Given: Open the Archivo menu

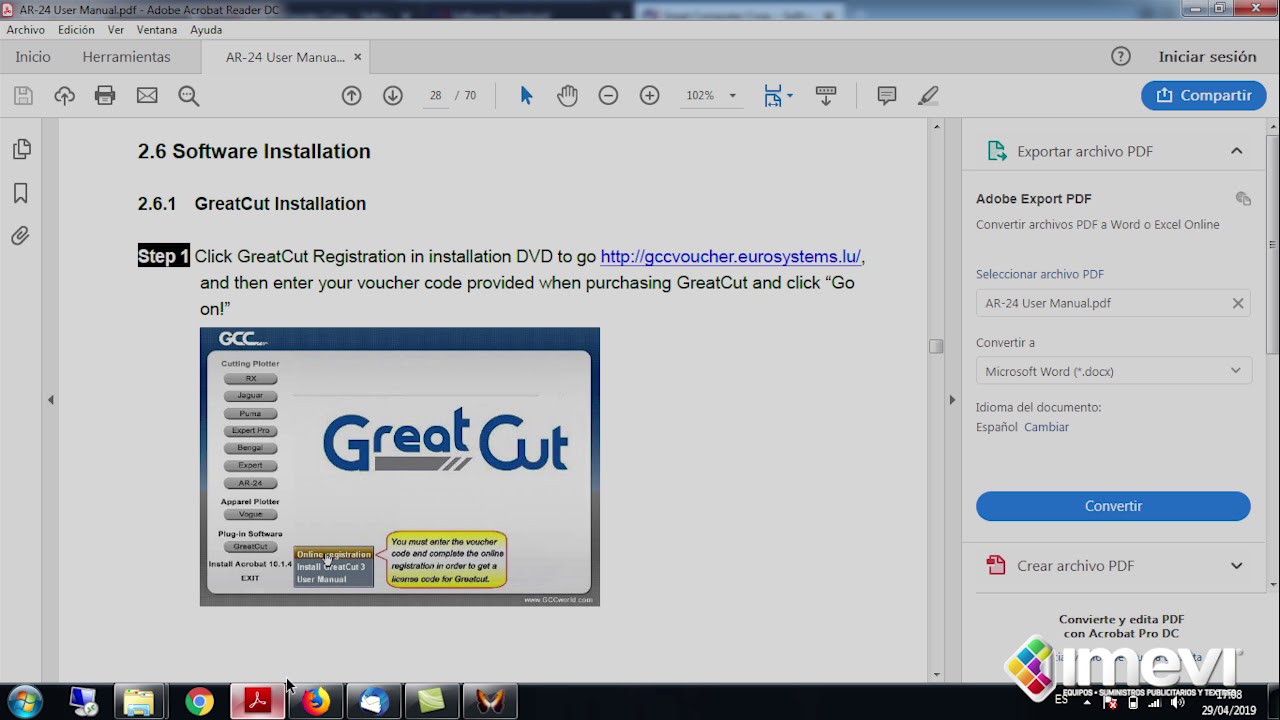Looking at the screenshot, I should click(26, 30).
